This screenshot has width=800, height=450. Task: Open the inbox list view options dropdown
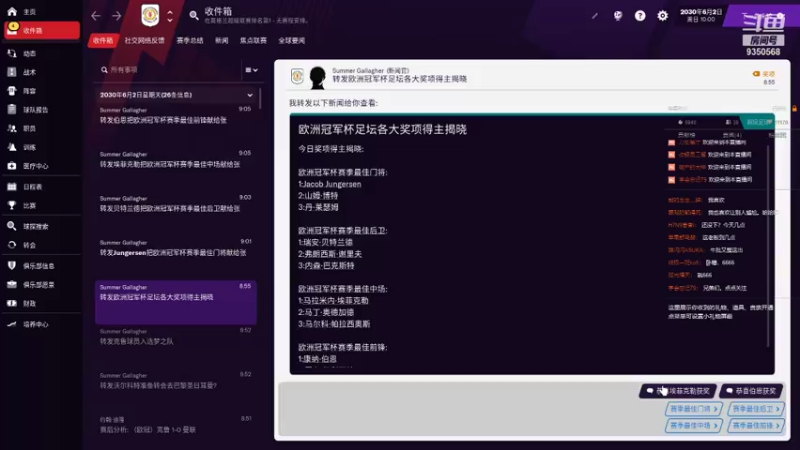pos(251,70)
